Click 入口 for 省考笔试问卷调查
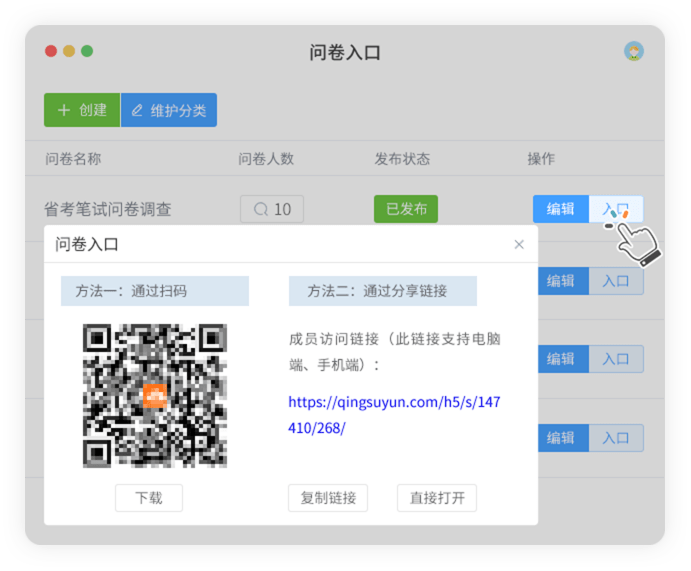The height and width of the screenshot is (571, 691). 616,209
